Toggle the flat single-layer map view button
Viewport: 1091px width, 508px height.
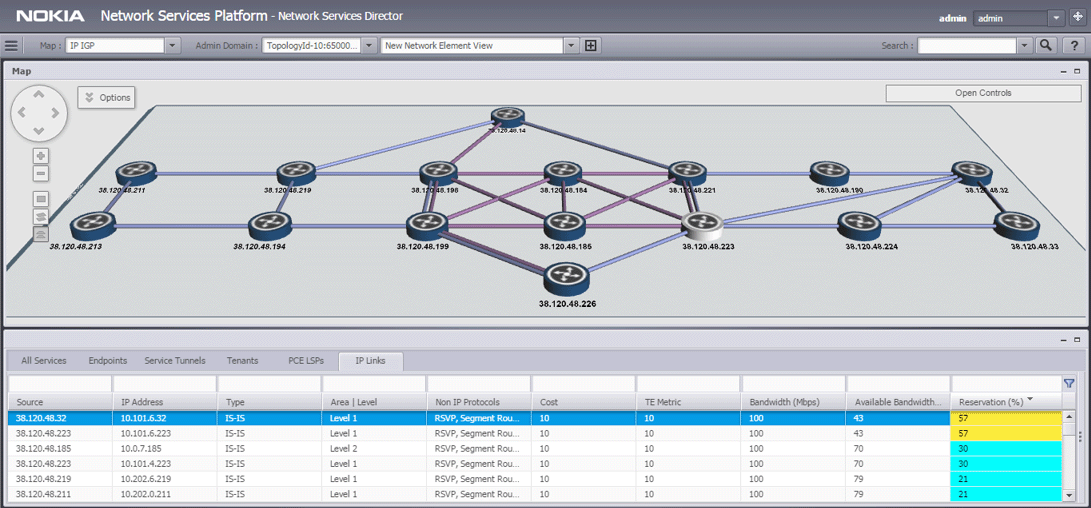point(41,199)
